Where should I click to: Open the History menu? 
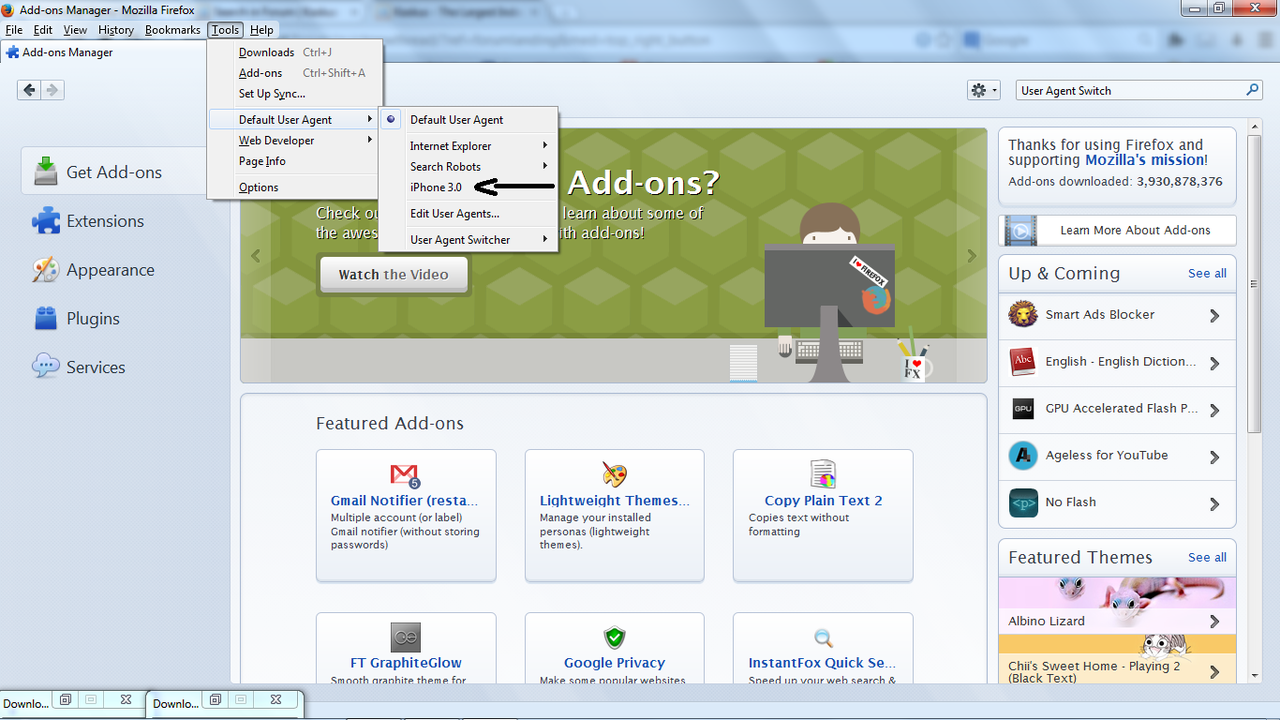tap(116, 30)
